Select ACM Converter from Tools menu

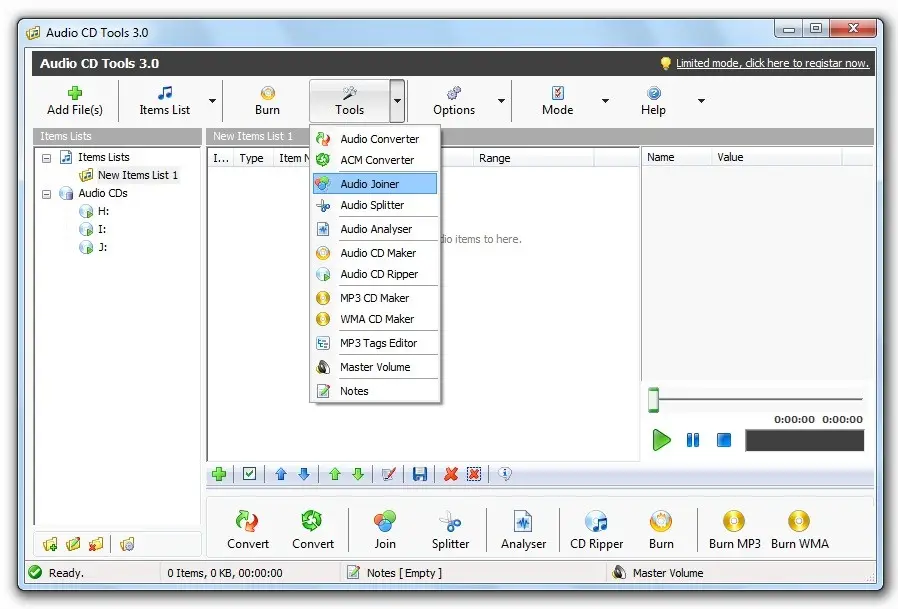tap(375, 160)
